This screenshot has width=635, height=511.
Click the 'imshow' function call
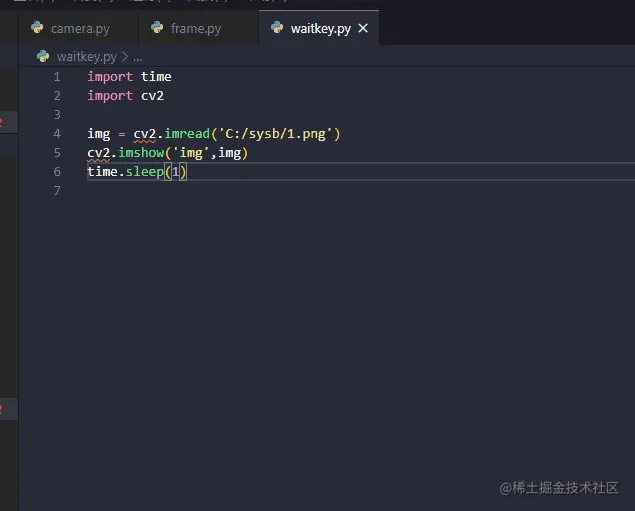click(x=141, y=153)
